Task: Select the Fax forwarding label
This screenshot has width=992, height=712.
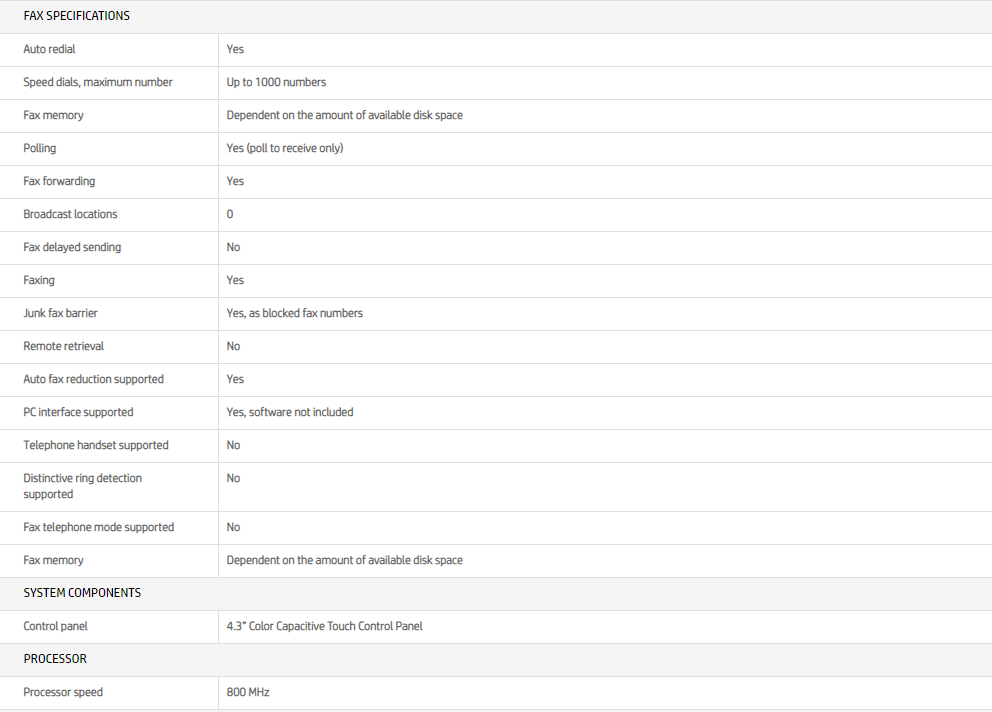Action: click(x=59, y=181)
